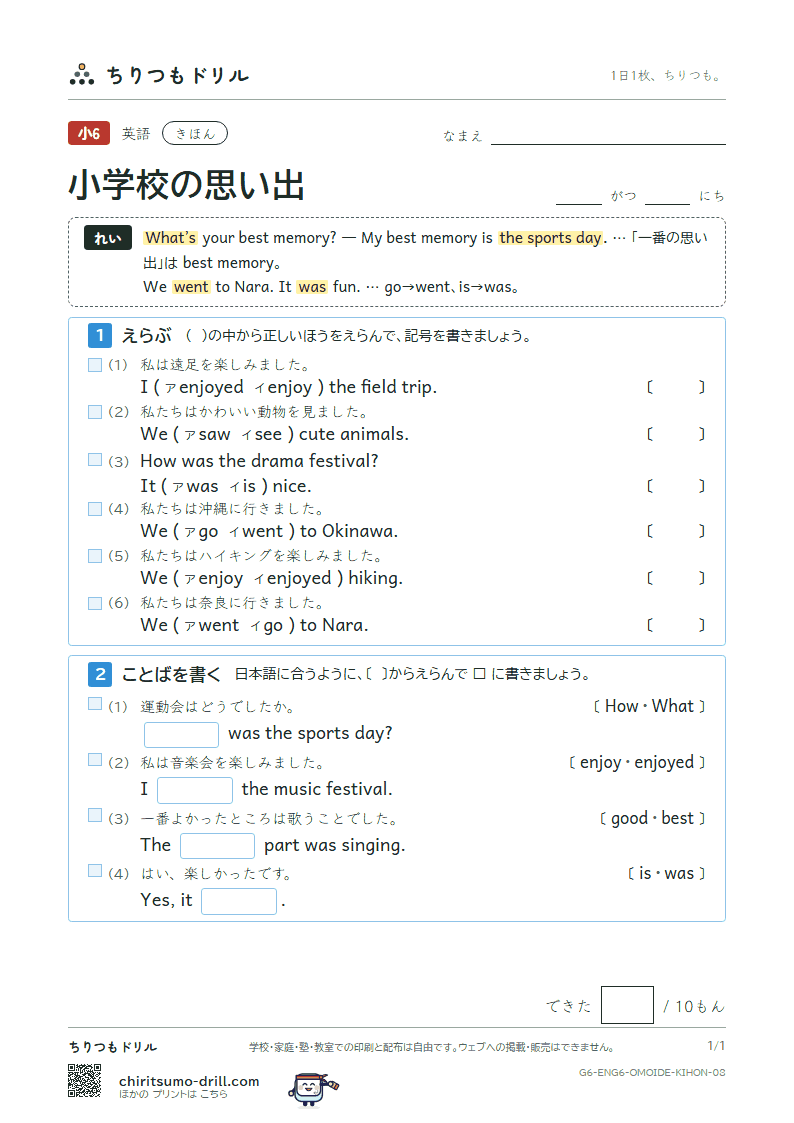The height and width of the screenshot is (1123, 794).
Task: Check box for question 2-(2) music festival
Action: coord(95,760)
